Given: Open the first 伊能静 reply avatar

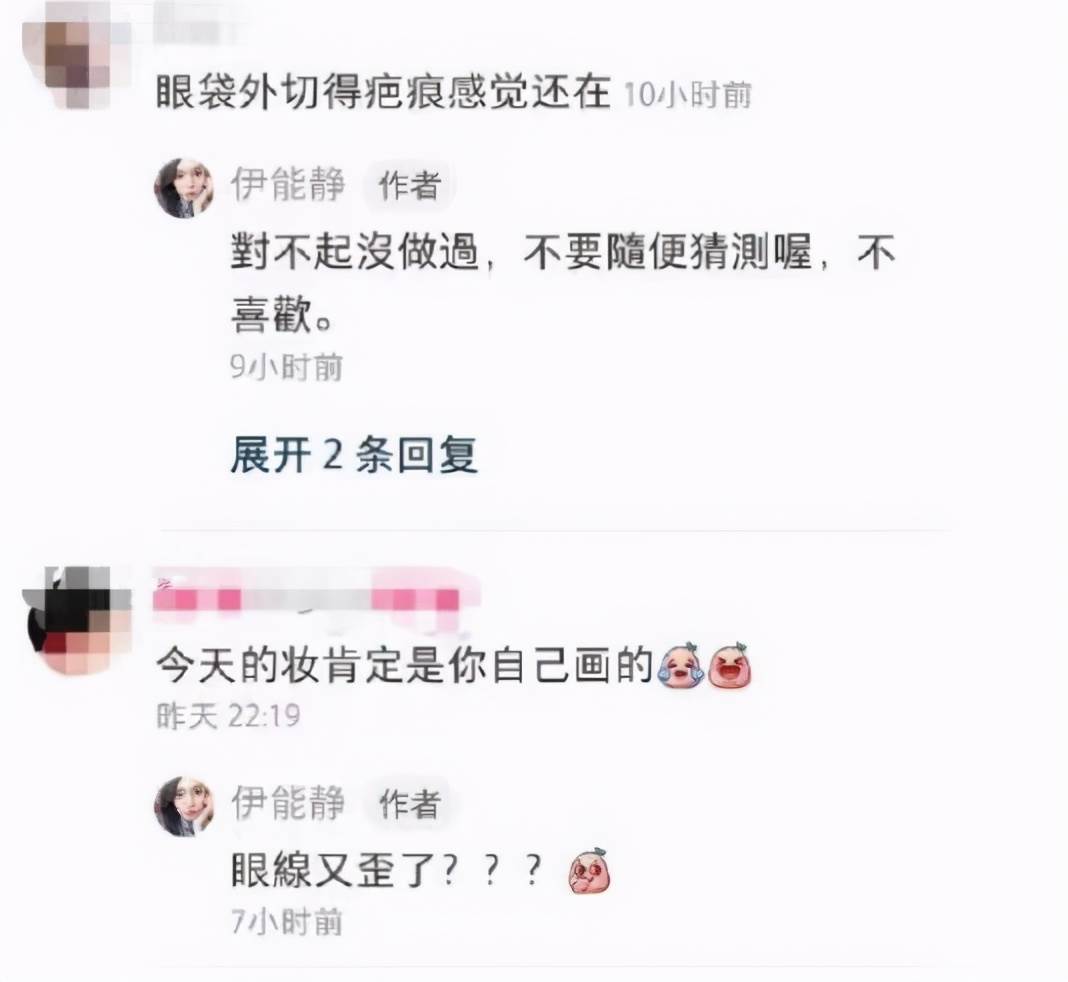Looking at the screenshot, I should click(184, 188).
